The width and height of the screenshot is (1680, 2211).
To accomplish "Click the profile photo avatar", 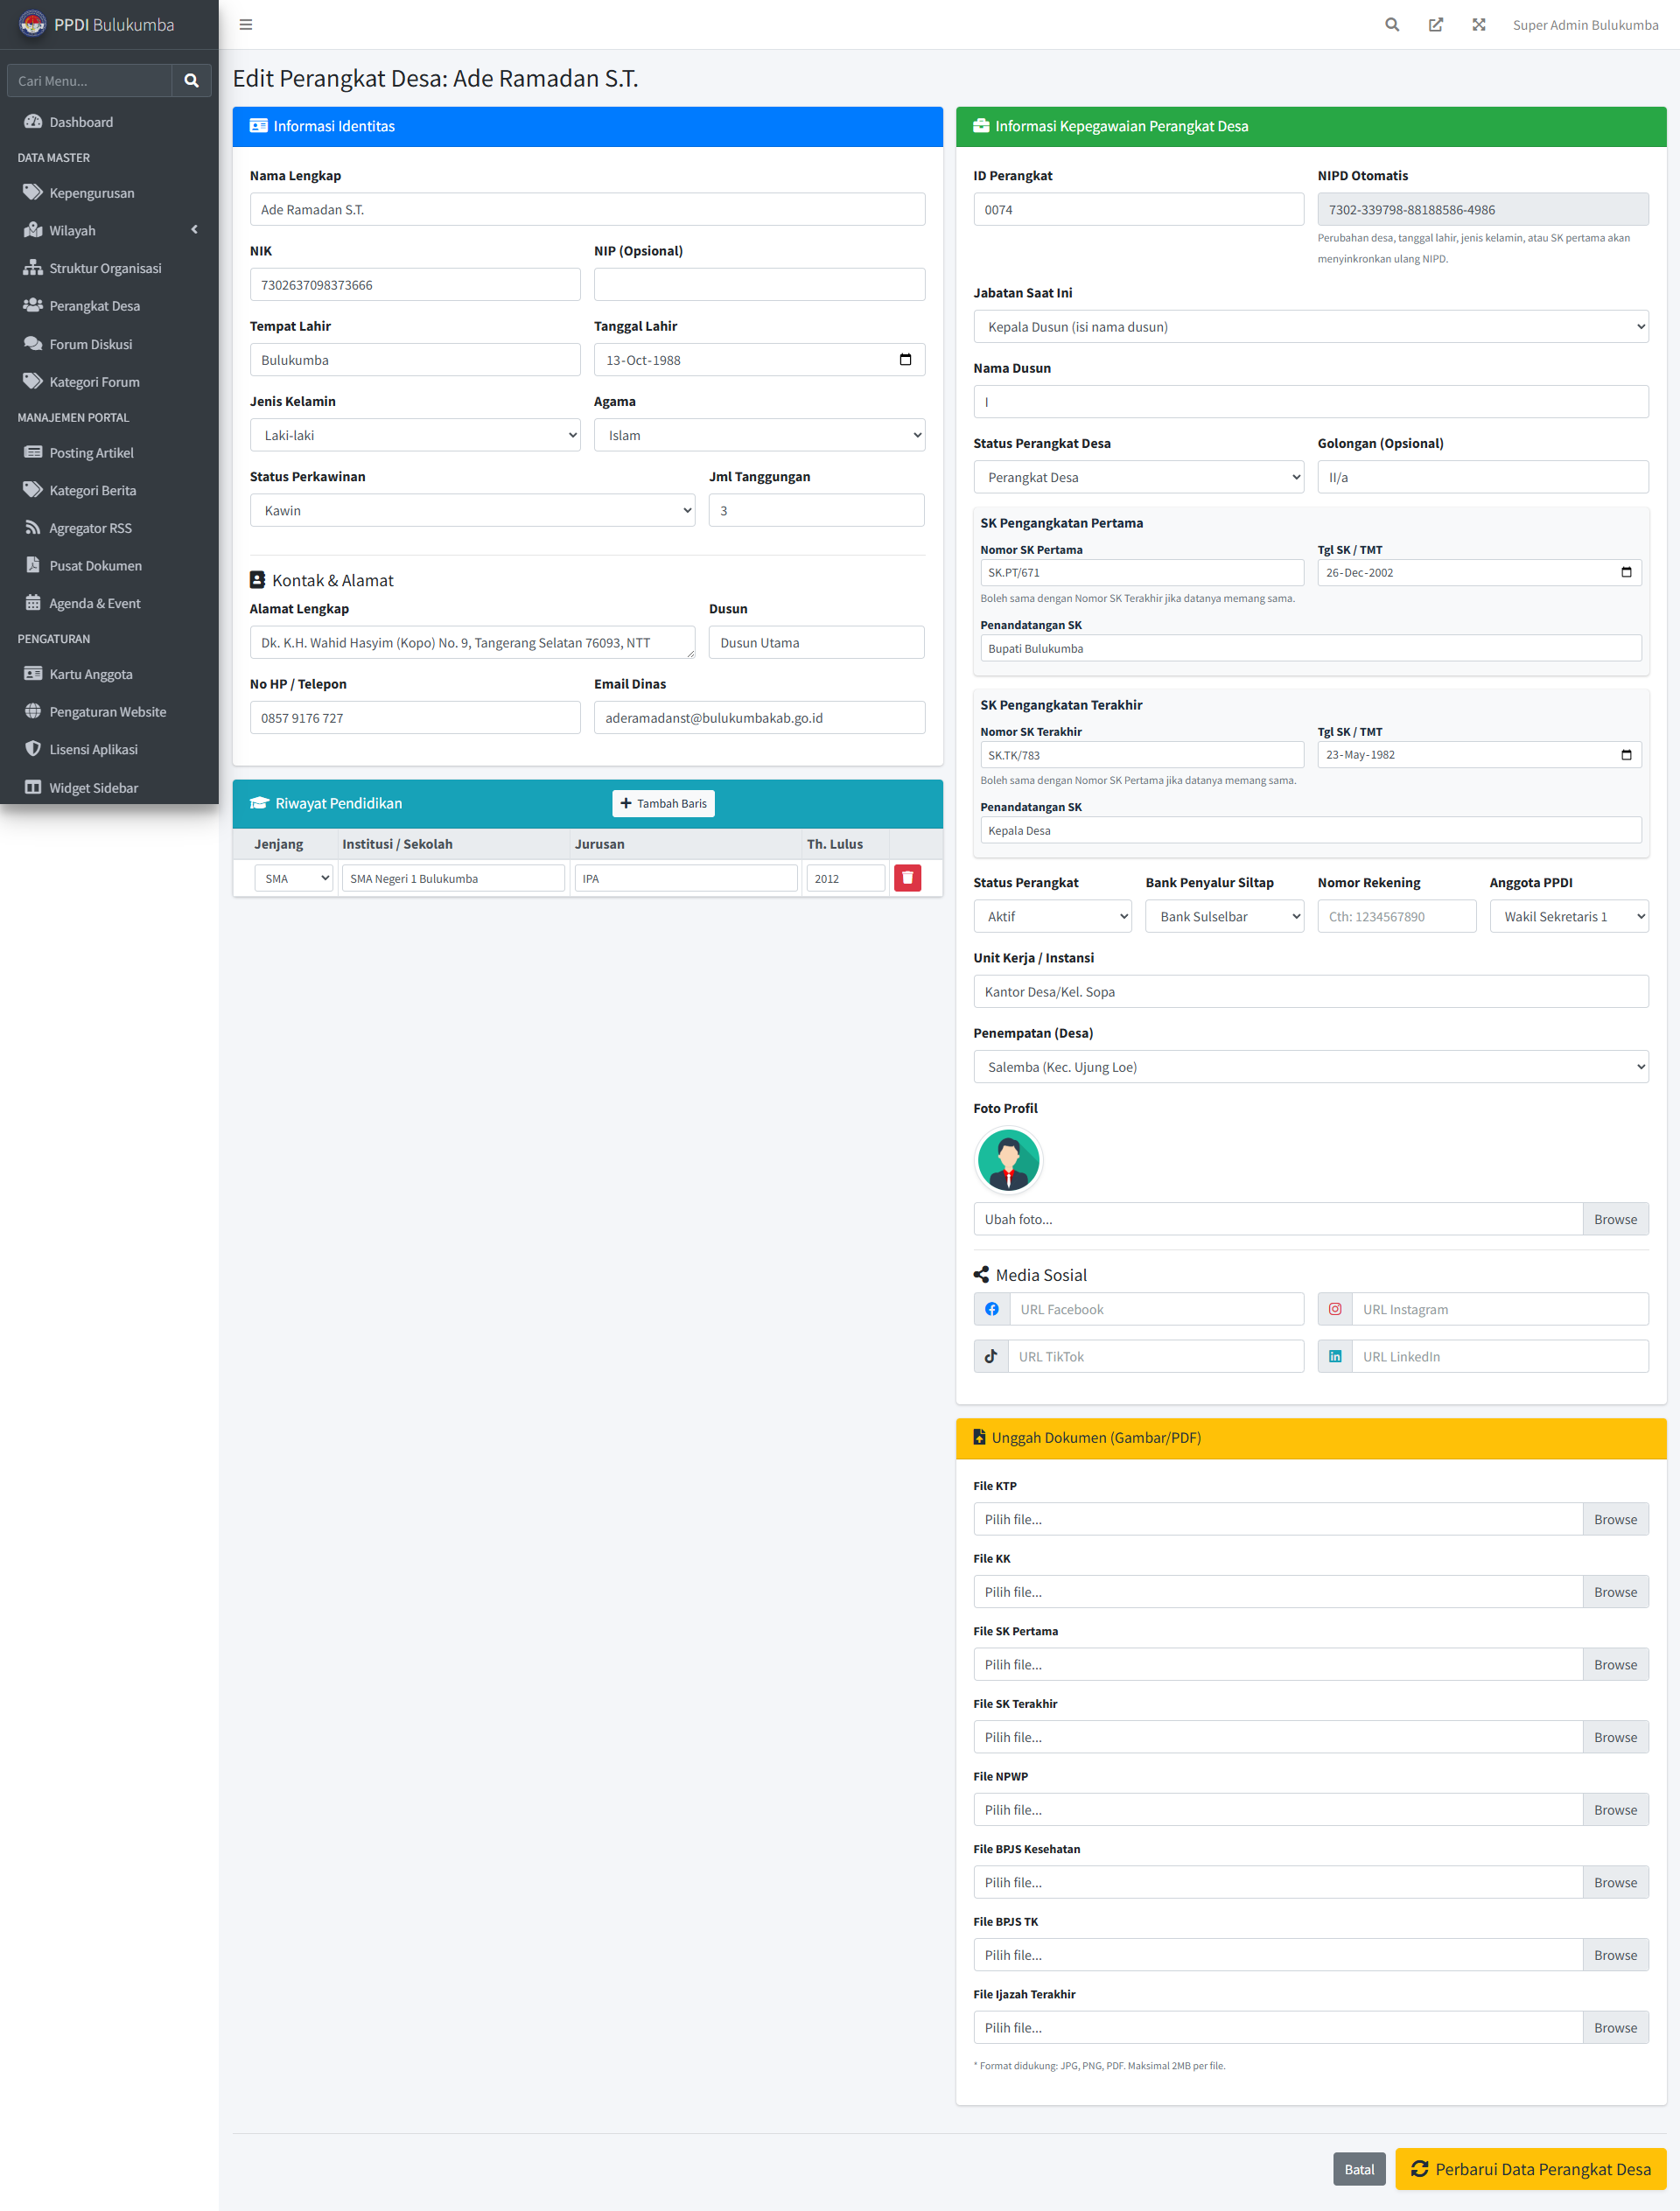I will 1008,1160.
